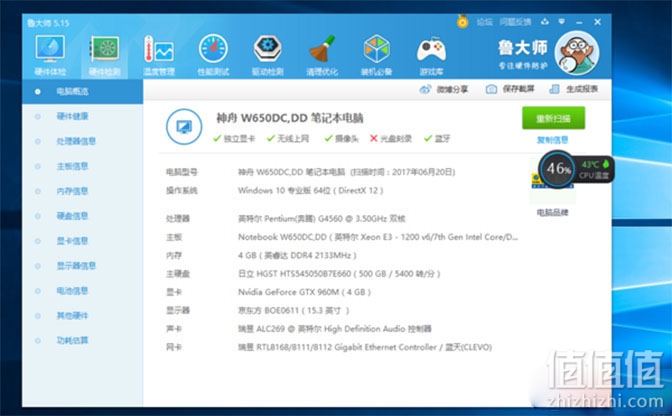This screenshot has width=672, height=416.
Task: Click the Lu Dashi cartoon avatar
Action: coord(576,53)
